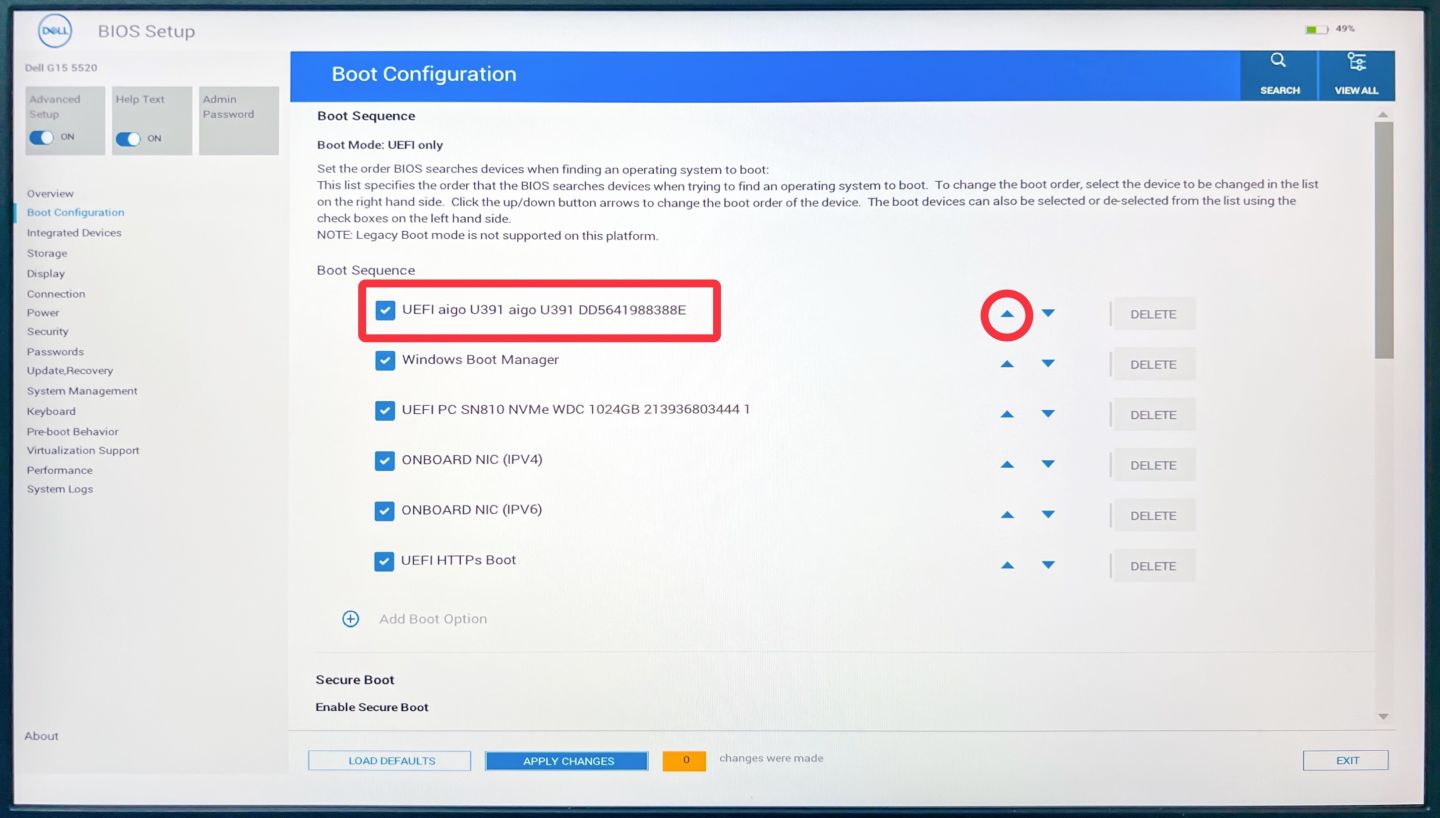Delete the ONBOARD NIC (IPV6) entry
1440x818 pixels.
(1153, 516)
